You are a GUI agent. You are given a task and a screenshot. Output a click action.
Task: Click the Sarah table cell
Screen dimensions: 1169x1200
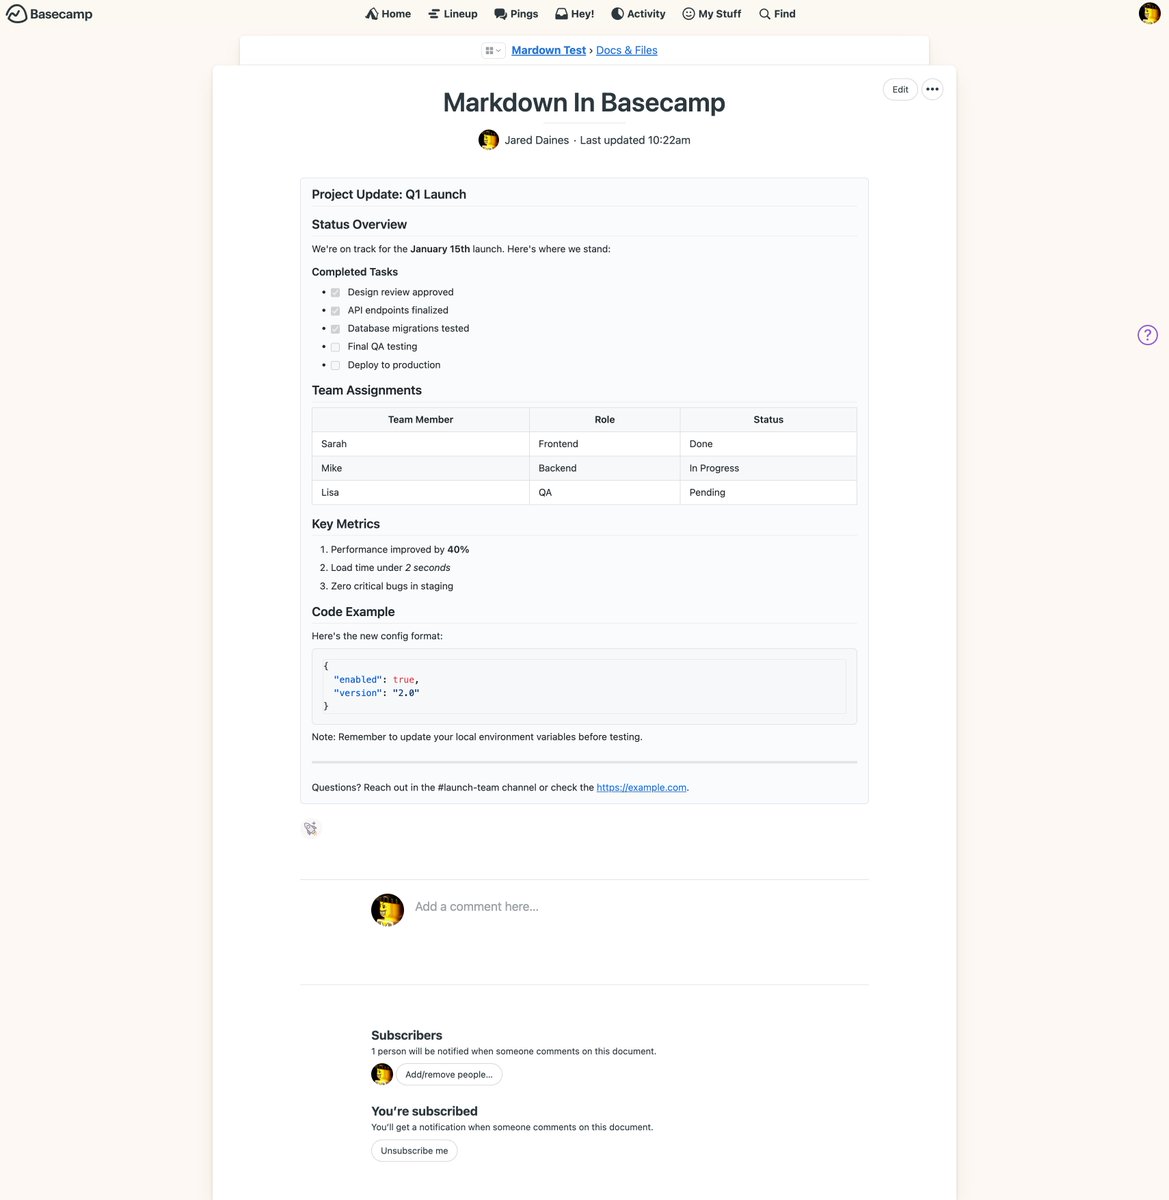(421, 444)
